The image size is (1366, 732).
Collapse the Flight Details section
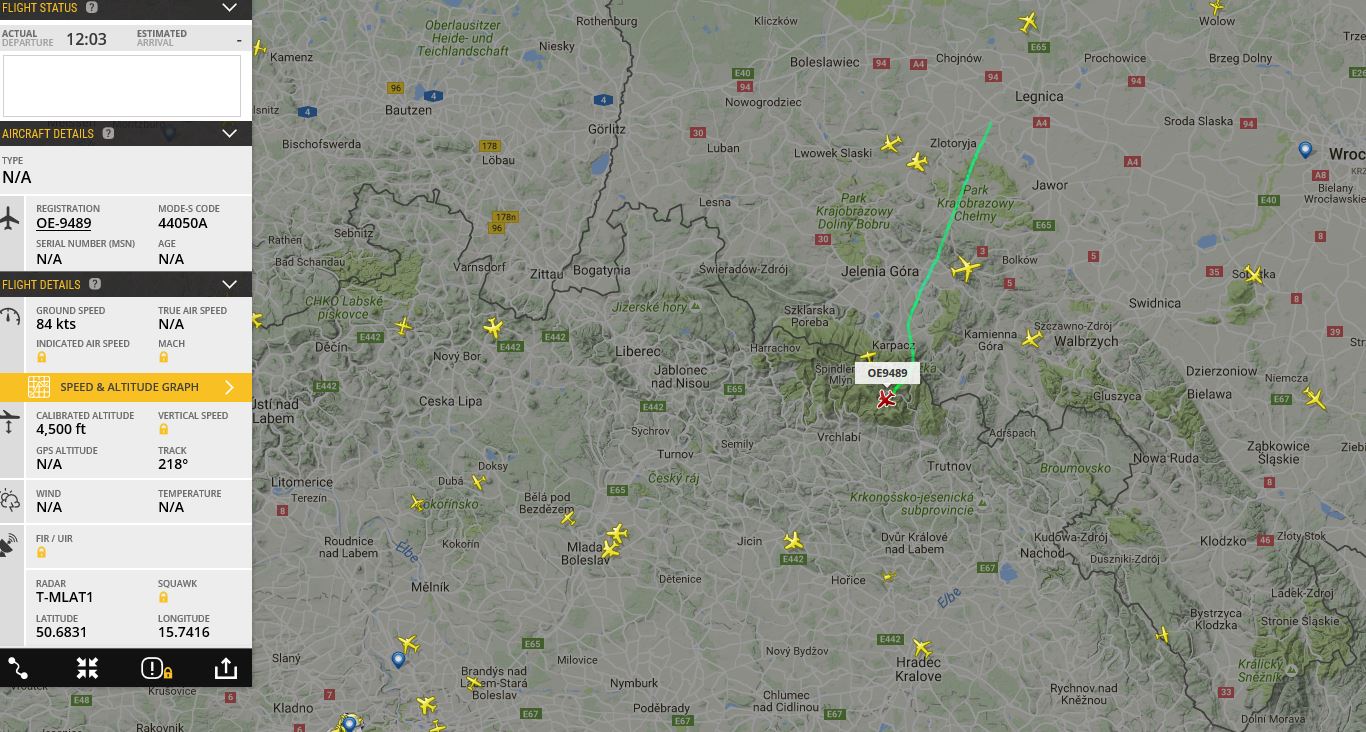pos(229,284)
